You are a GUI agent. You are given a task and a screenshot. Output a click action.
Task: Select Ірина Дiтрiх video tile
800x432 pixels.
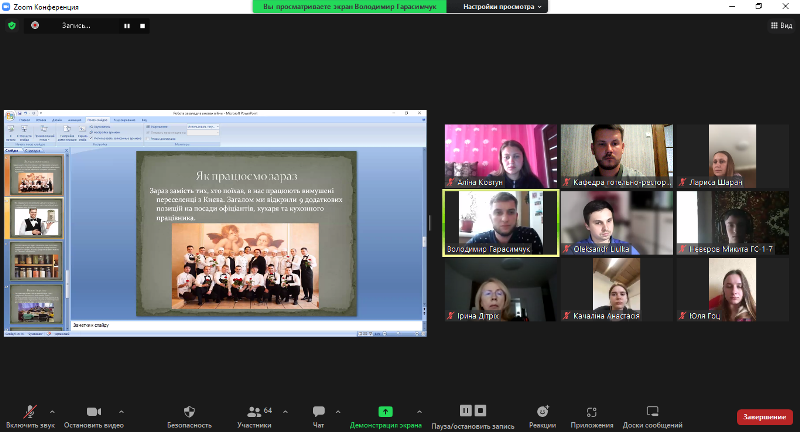[501, 290]
